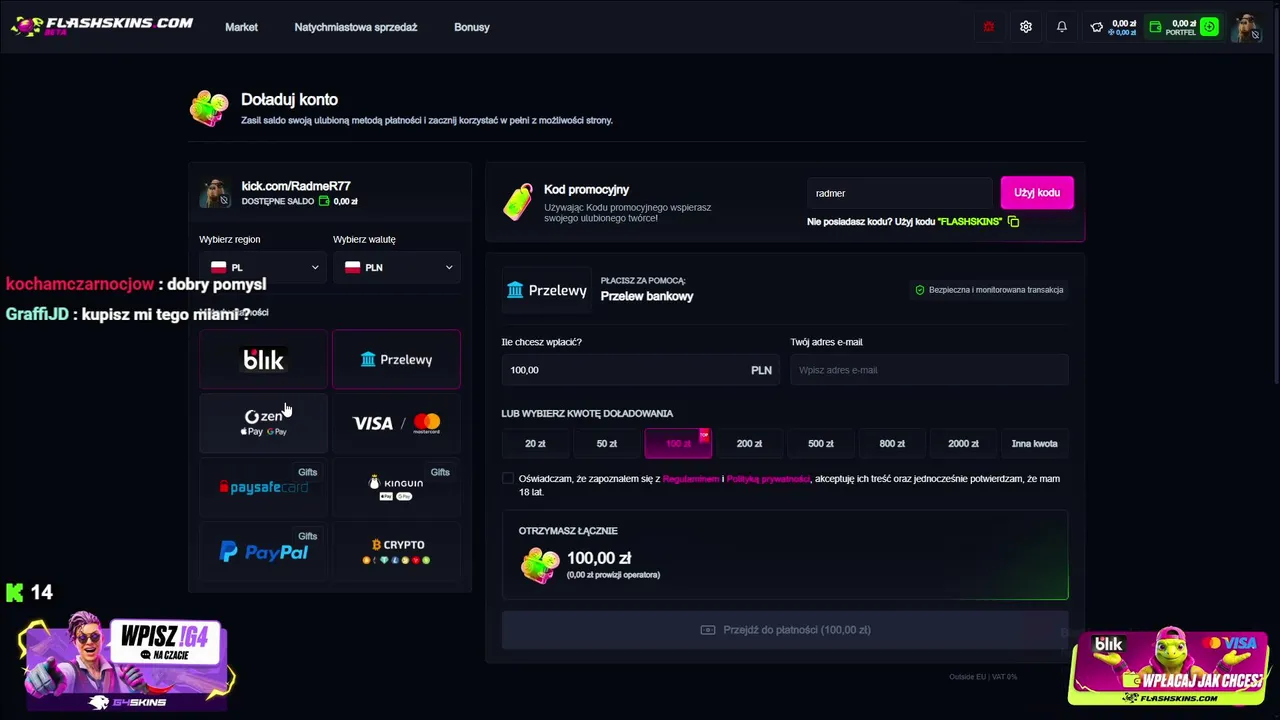Select the paysafecard payment method
The height and width of the screenshot is (720, 1280).
[x=263, y=487]
